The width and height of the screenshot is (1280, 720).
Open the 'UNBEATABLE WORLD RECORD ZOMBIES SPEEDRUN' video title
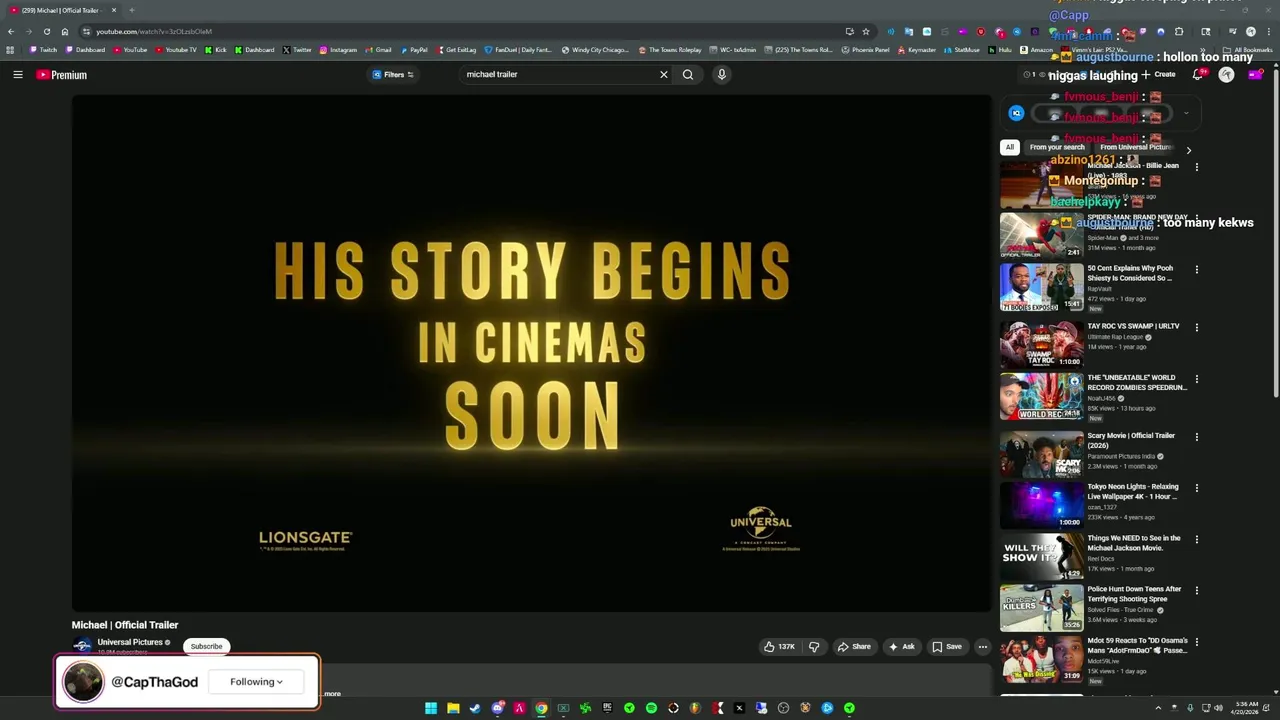1137,383
